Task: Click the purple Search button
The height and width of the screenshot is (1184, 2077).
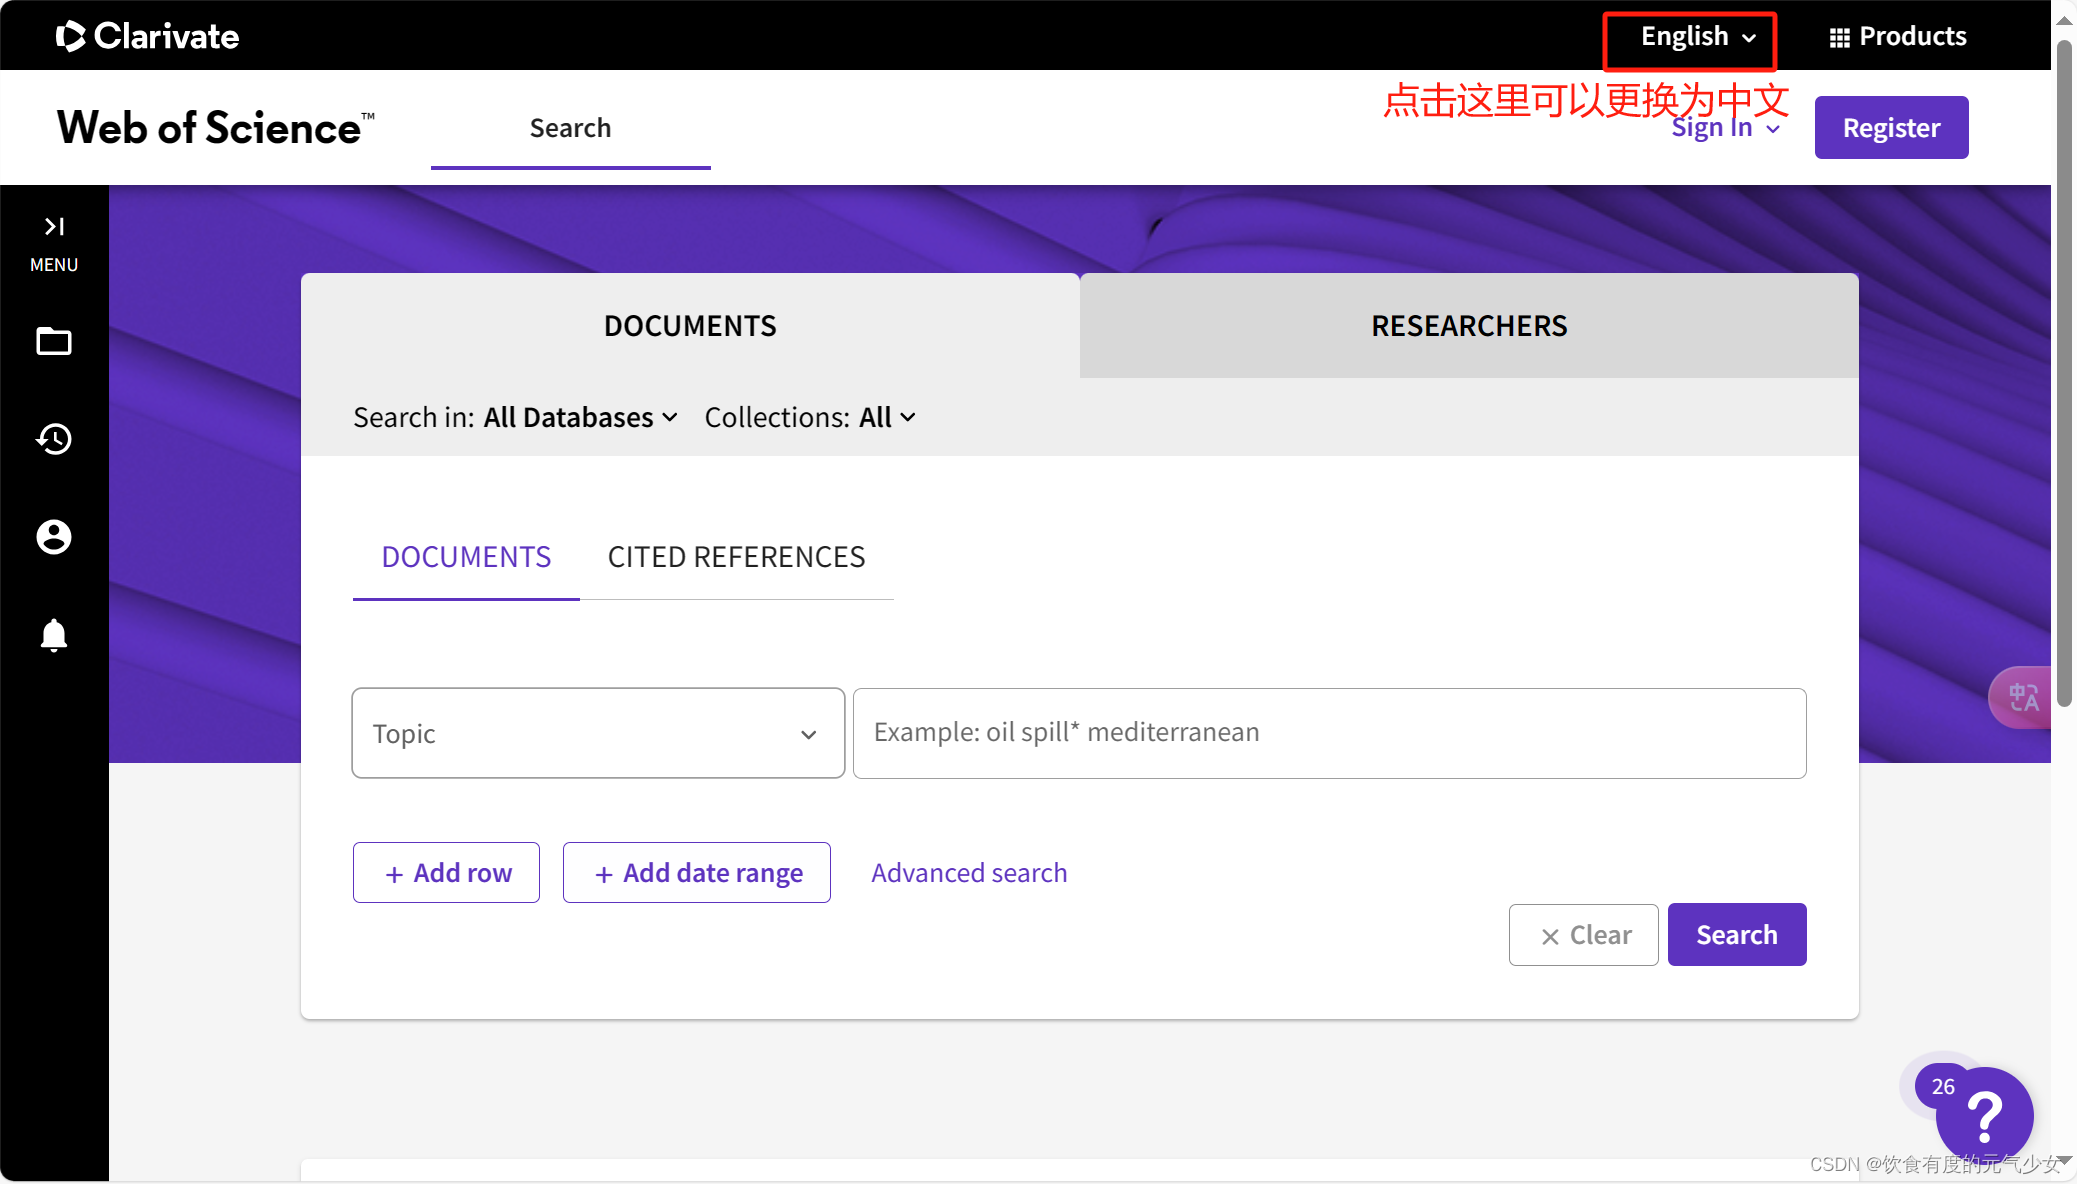Action: click(x=1737, y=935)
